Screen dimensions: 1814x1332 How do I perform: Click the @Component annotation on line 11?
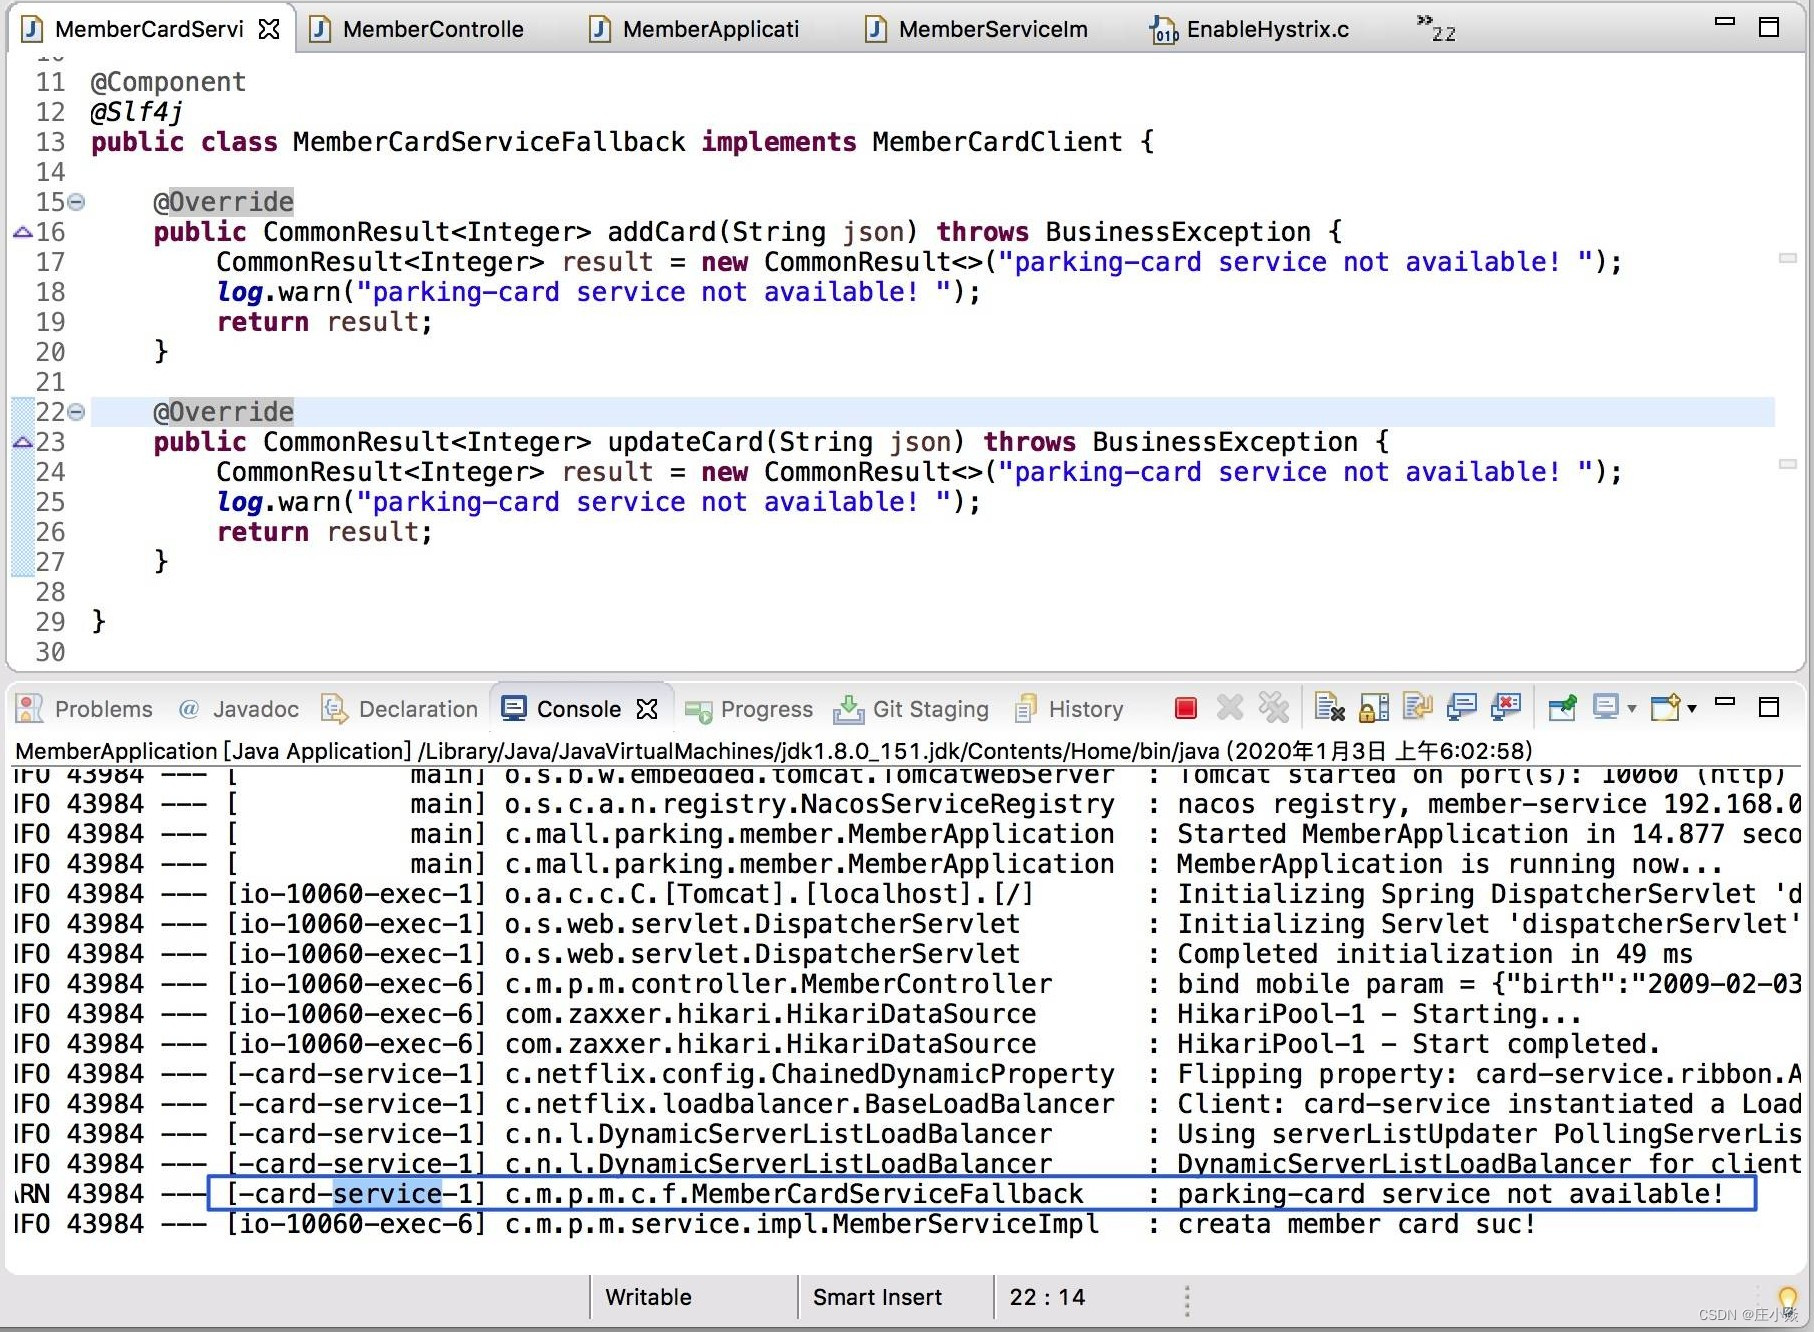click(x=168, y=82)
